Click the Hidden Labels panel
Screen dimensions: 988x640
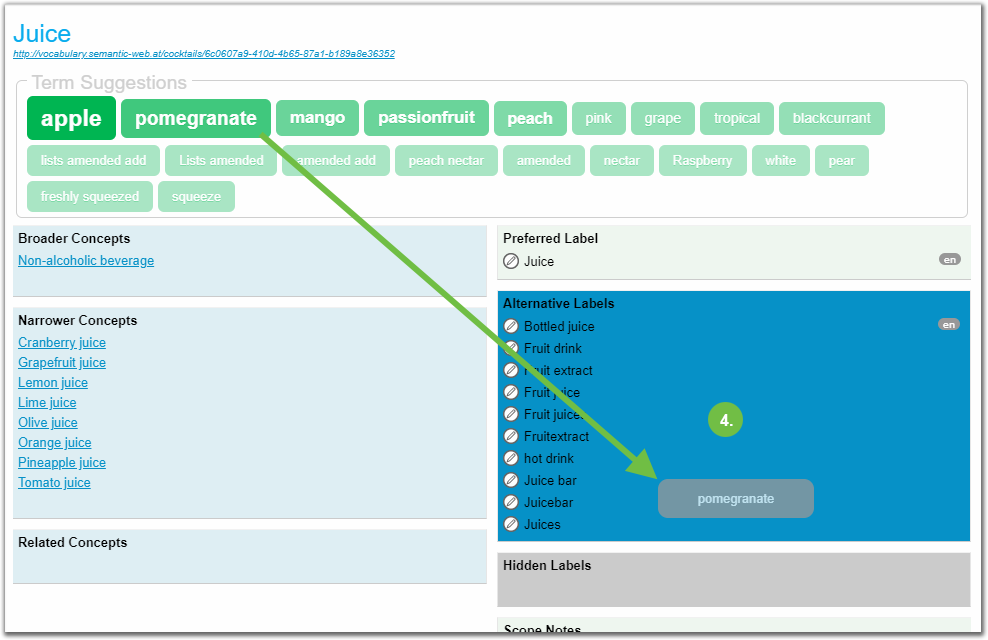pos(733,580)
